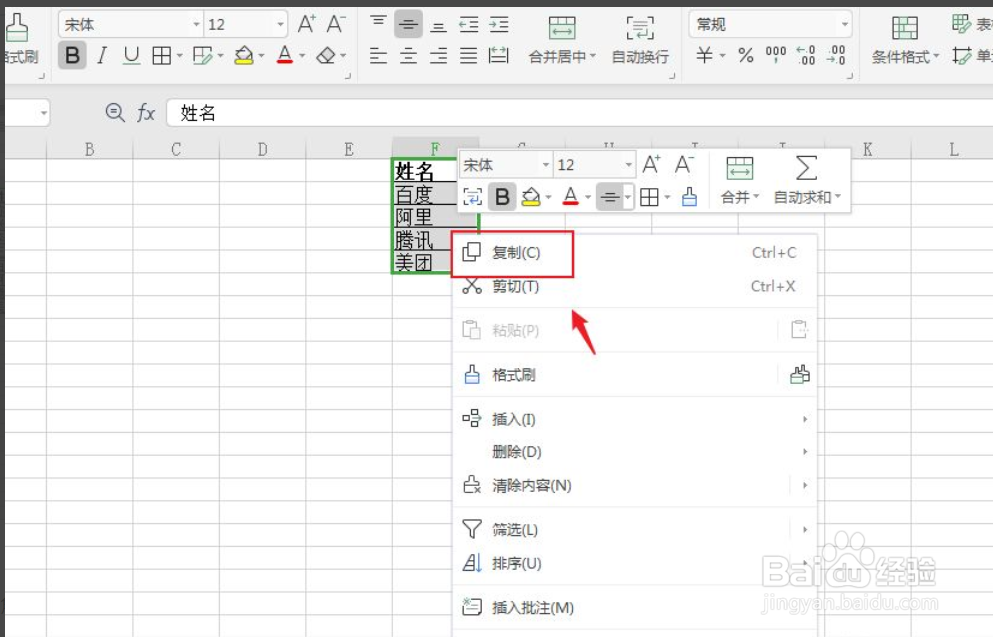Viewport: 993px width, 637px height.
Task: Click the thousands separator 000 icon
Action: [776, 55]
